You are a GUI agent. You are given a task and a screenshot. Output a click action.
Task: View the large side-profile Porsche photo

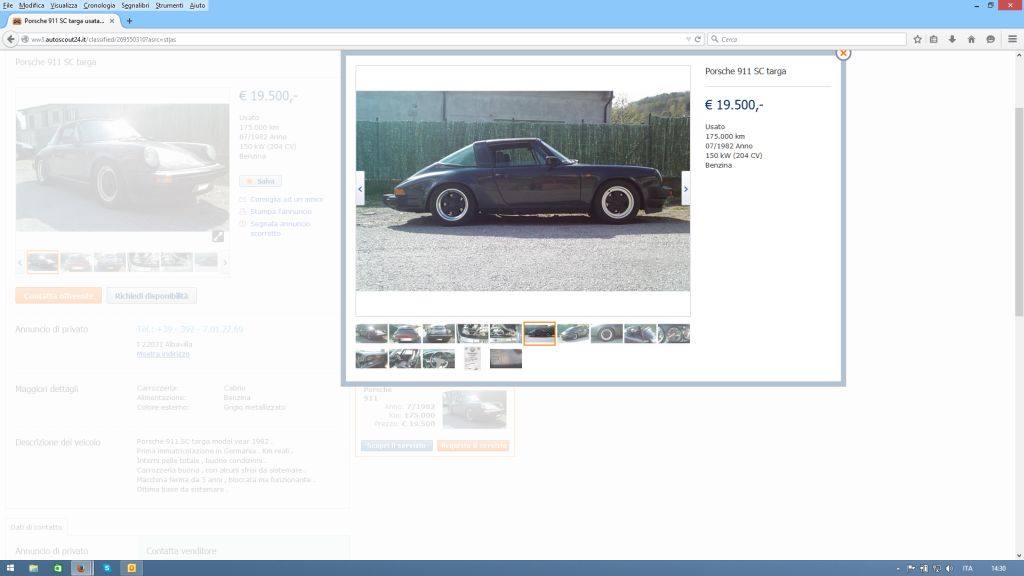pos(522,191)
